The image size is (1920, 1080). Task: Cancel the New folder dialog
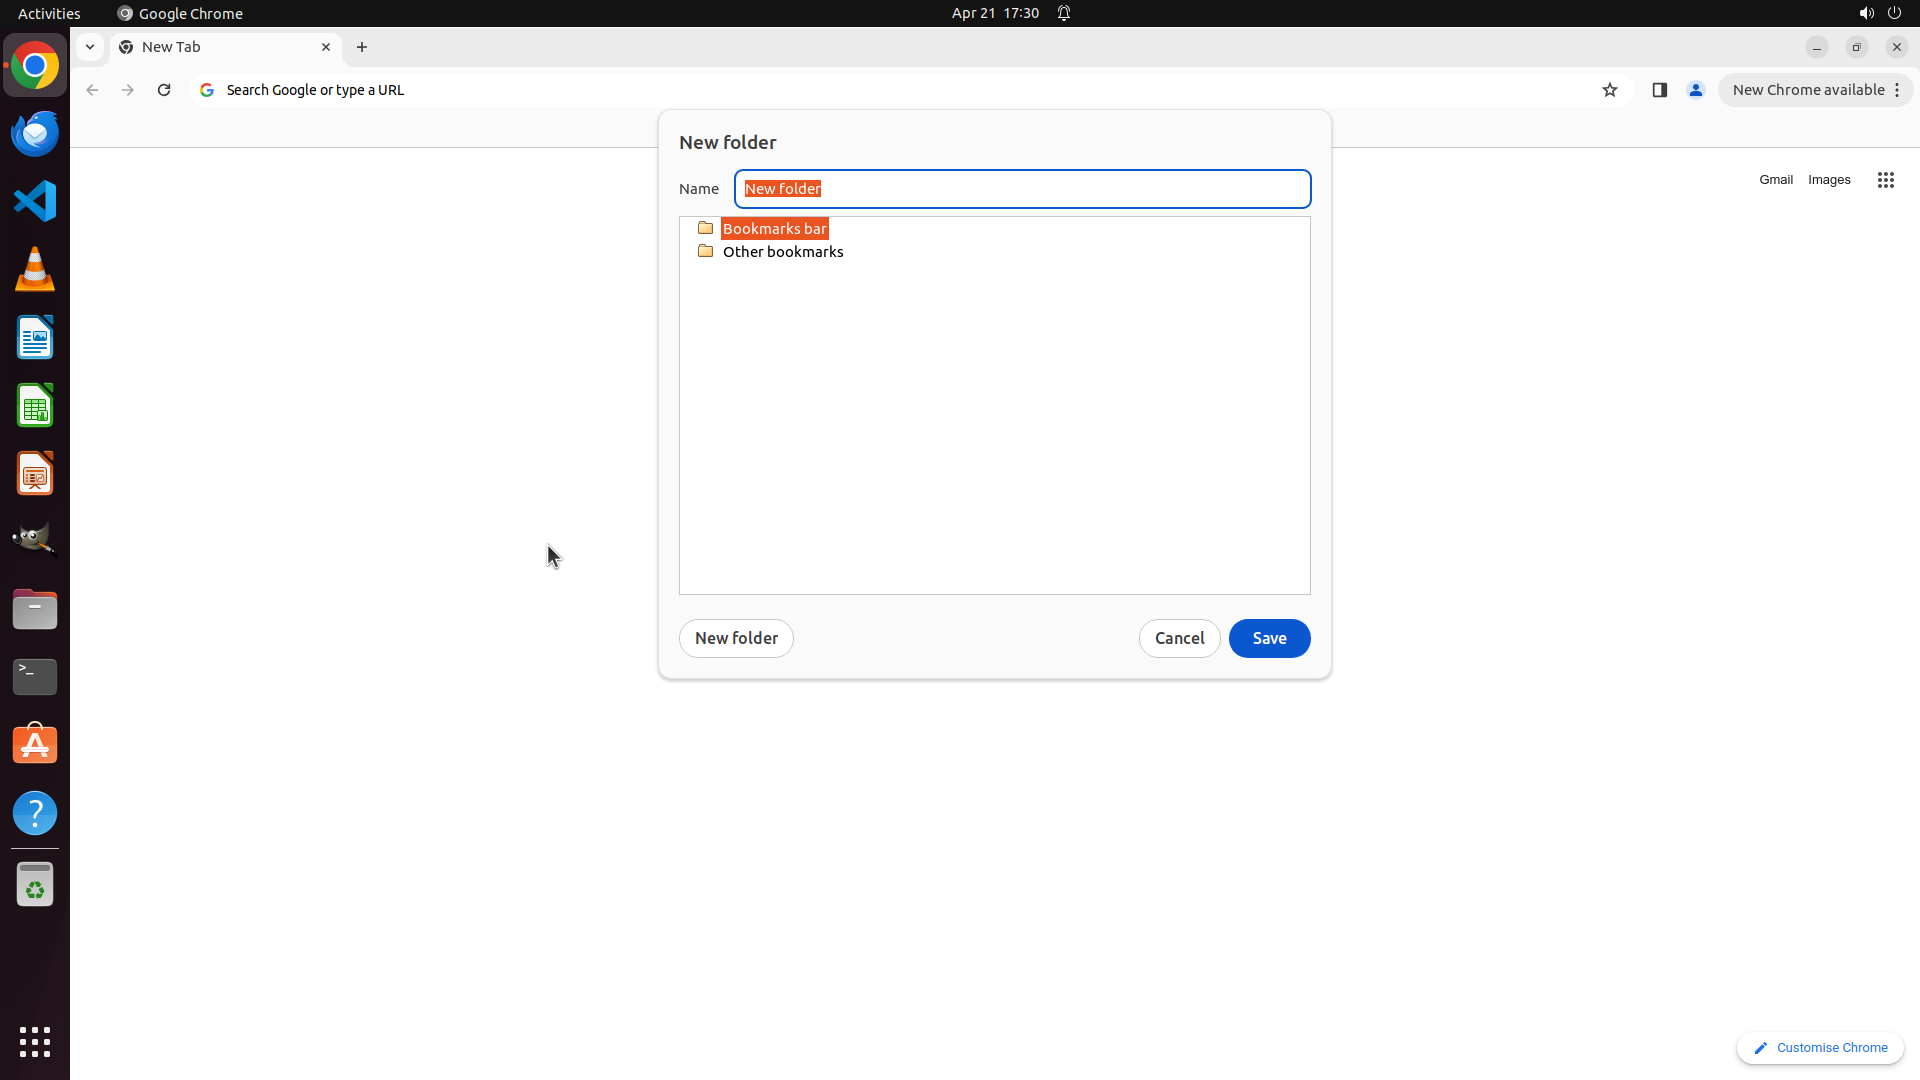click(x=1179, y=638)
